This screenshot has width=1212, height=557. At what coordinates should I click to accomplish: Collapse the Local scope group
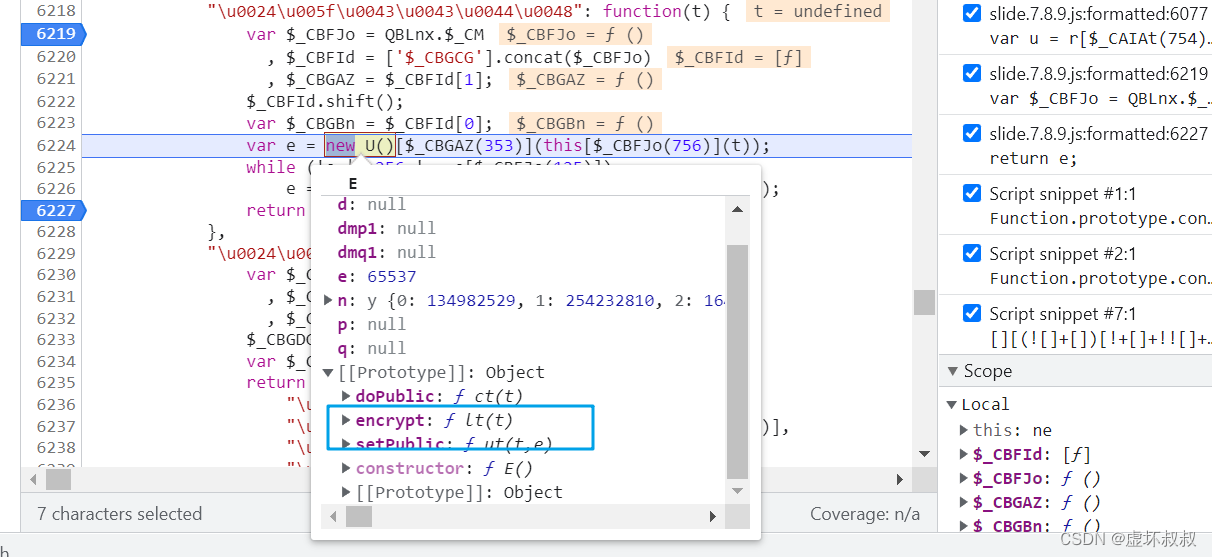point(954,404)
